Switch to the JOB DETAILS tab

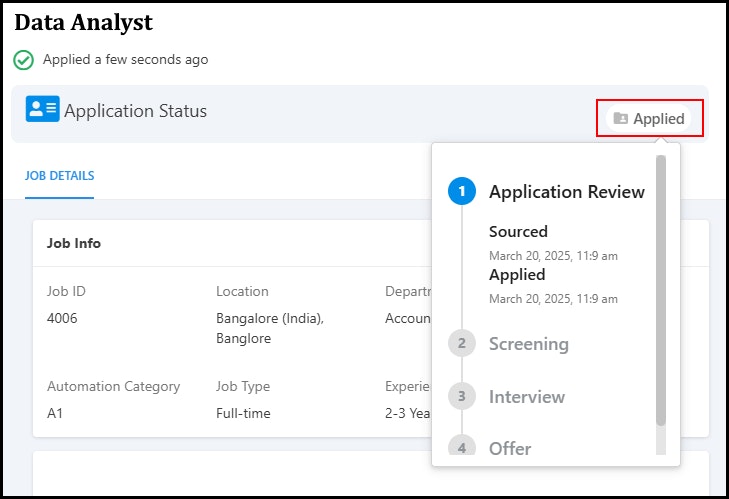point(60,176)
